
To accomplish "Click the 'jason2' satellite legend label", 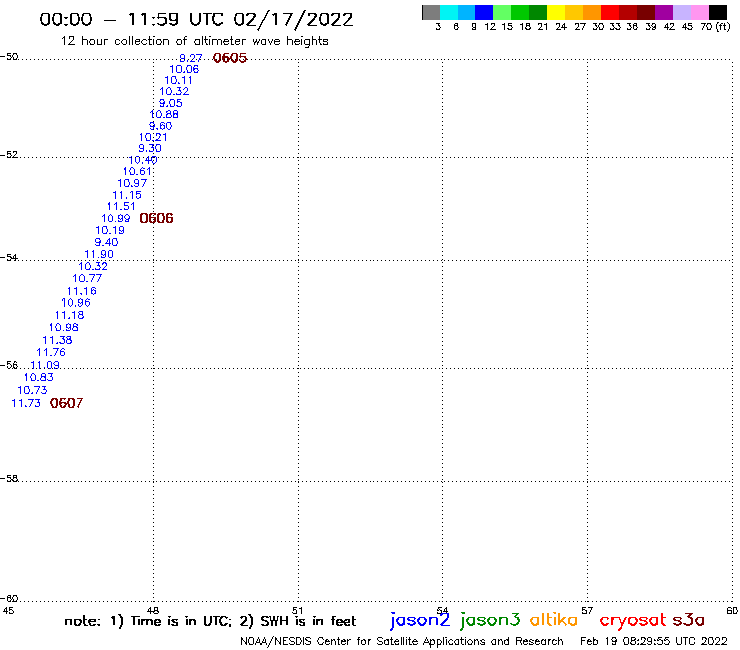I will coord(420,621).
